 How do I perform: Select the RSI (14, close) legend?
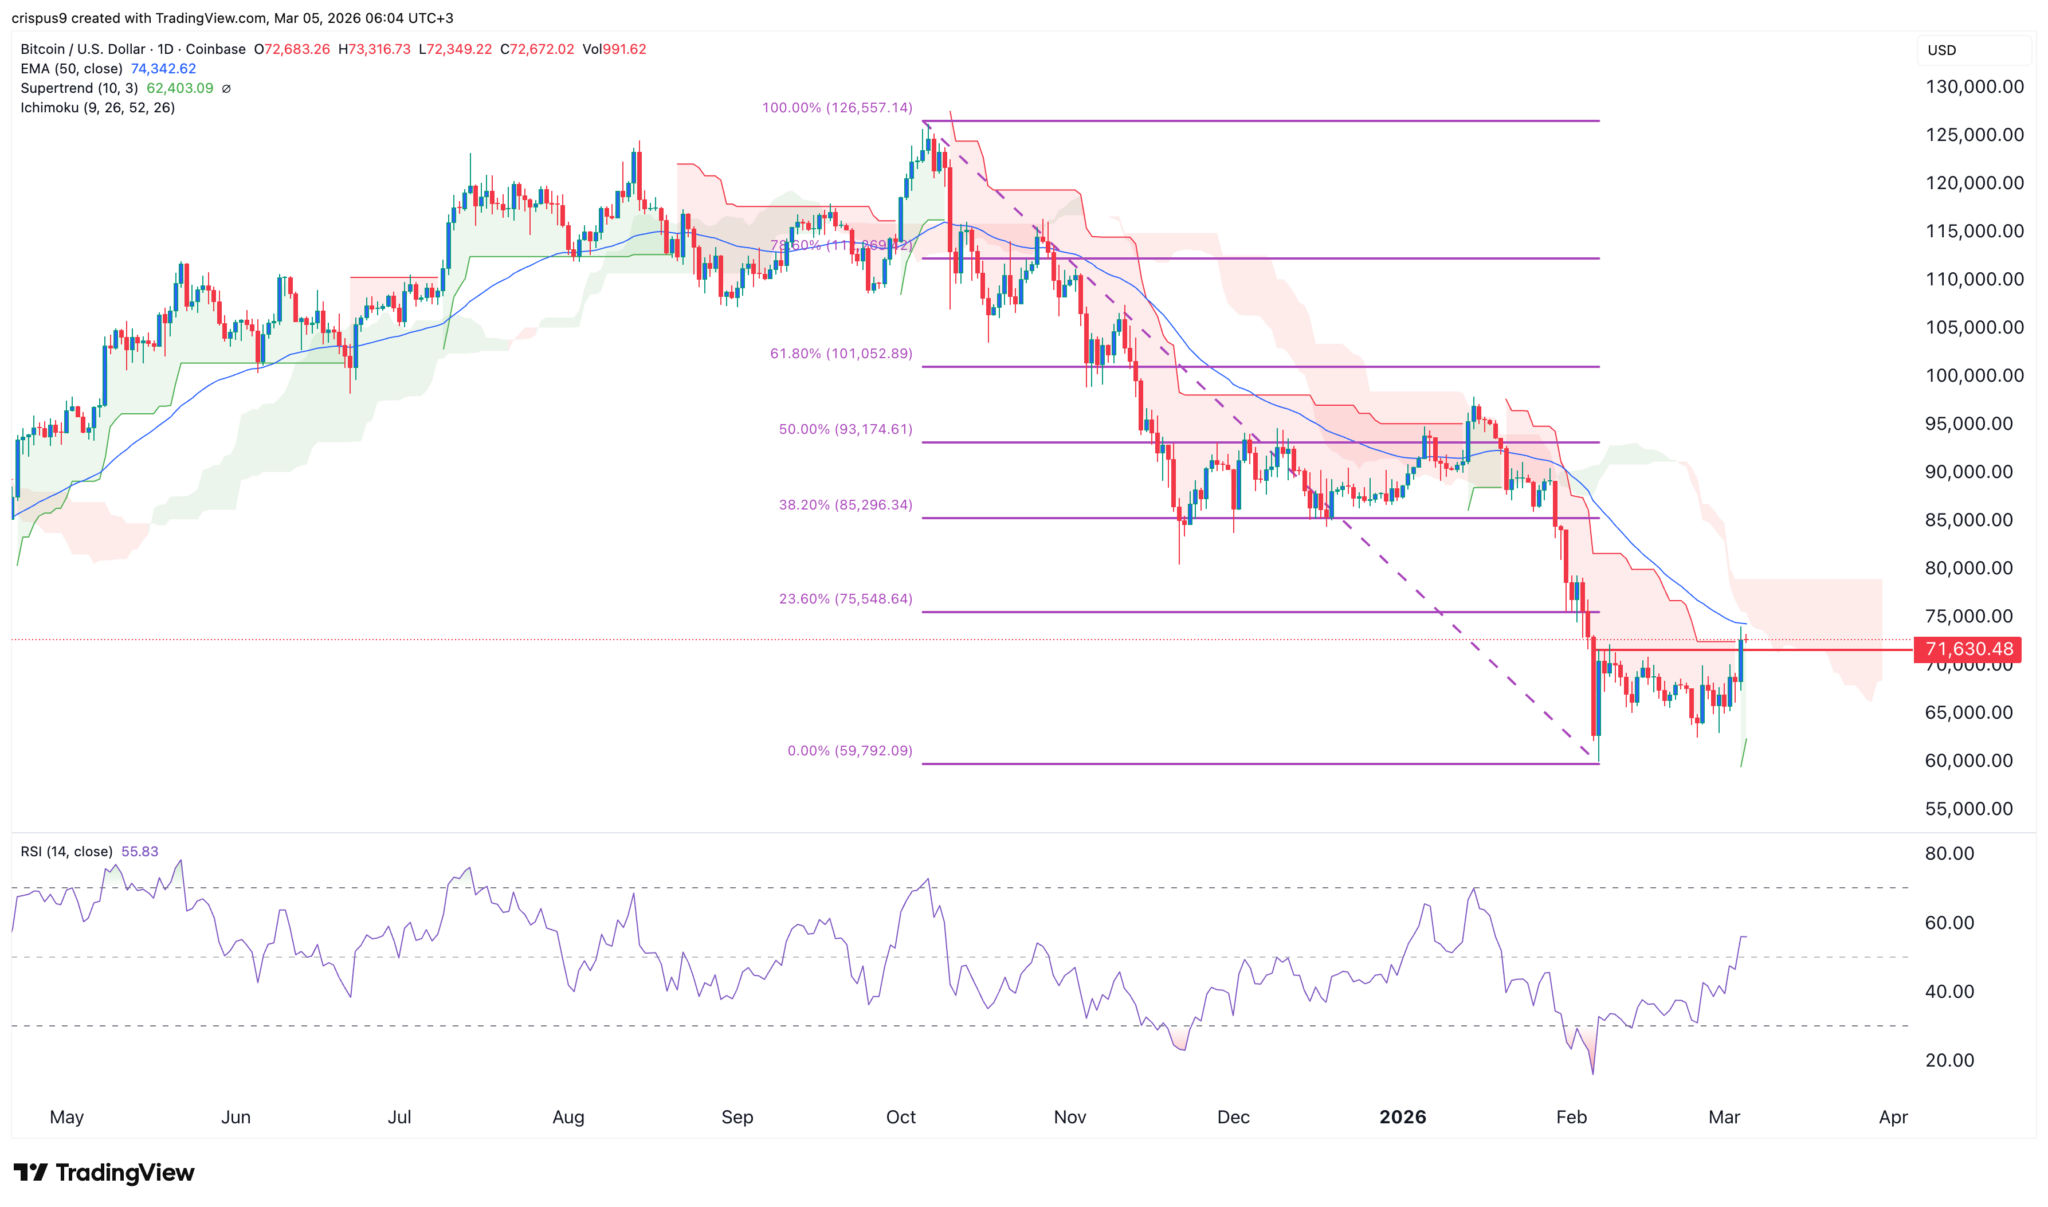point(66,851)
